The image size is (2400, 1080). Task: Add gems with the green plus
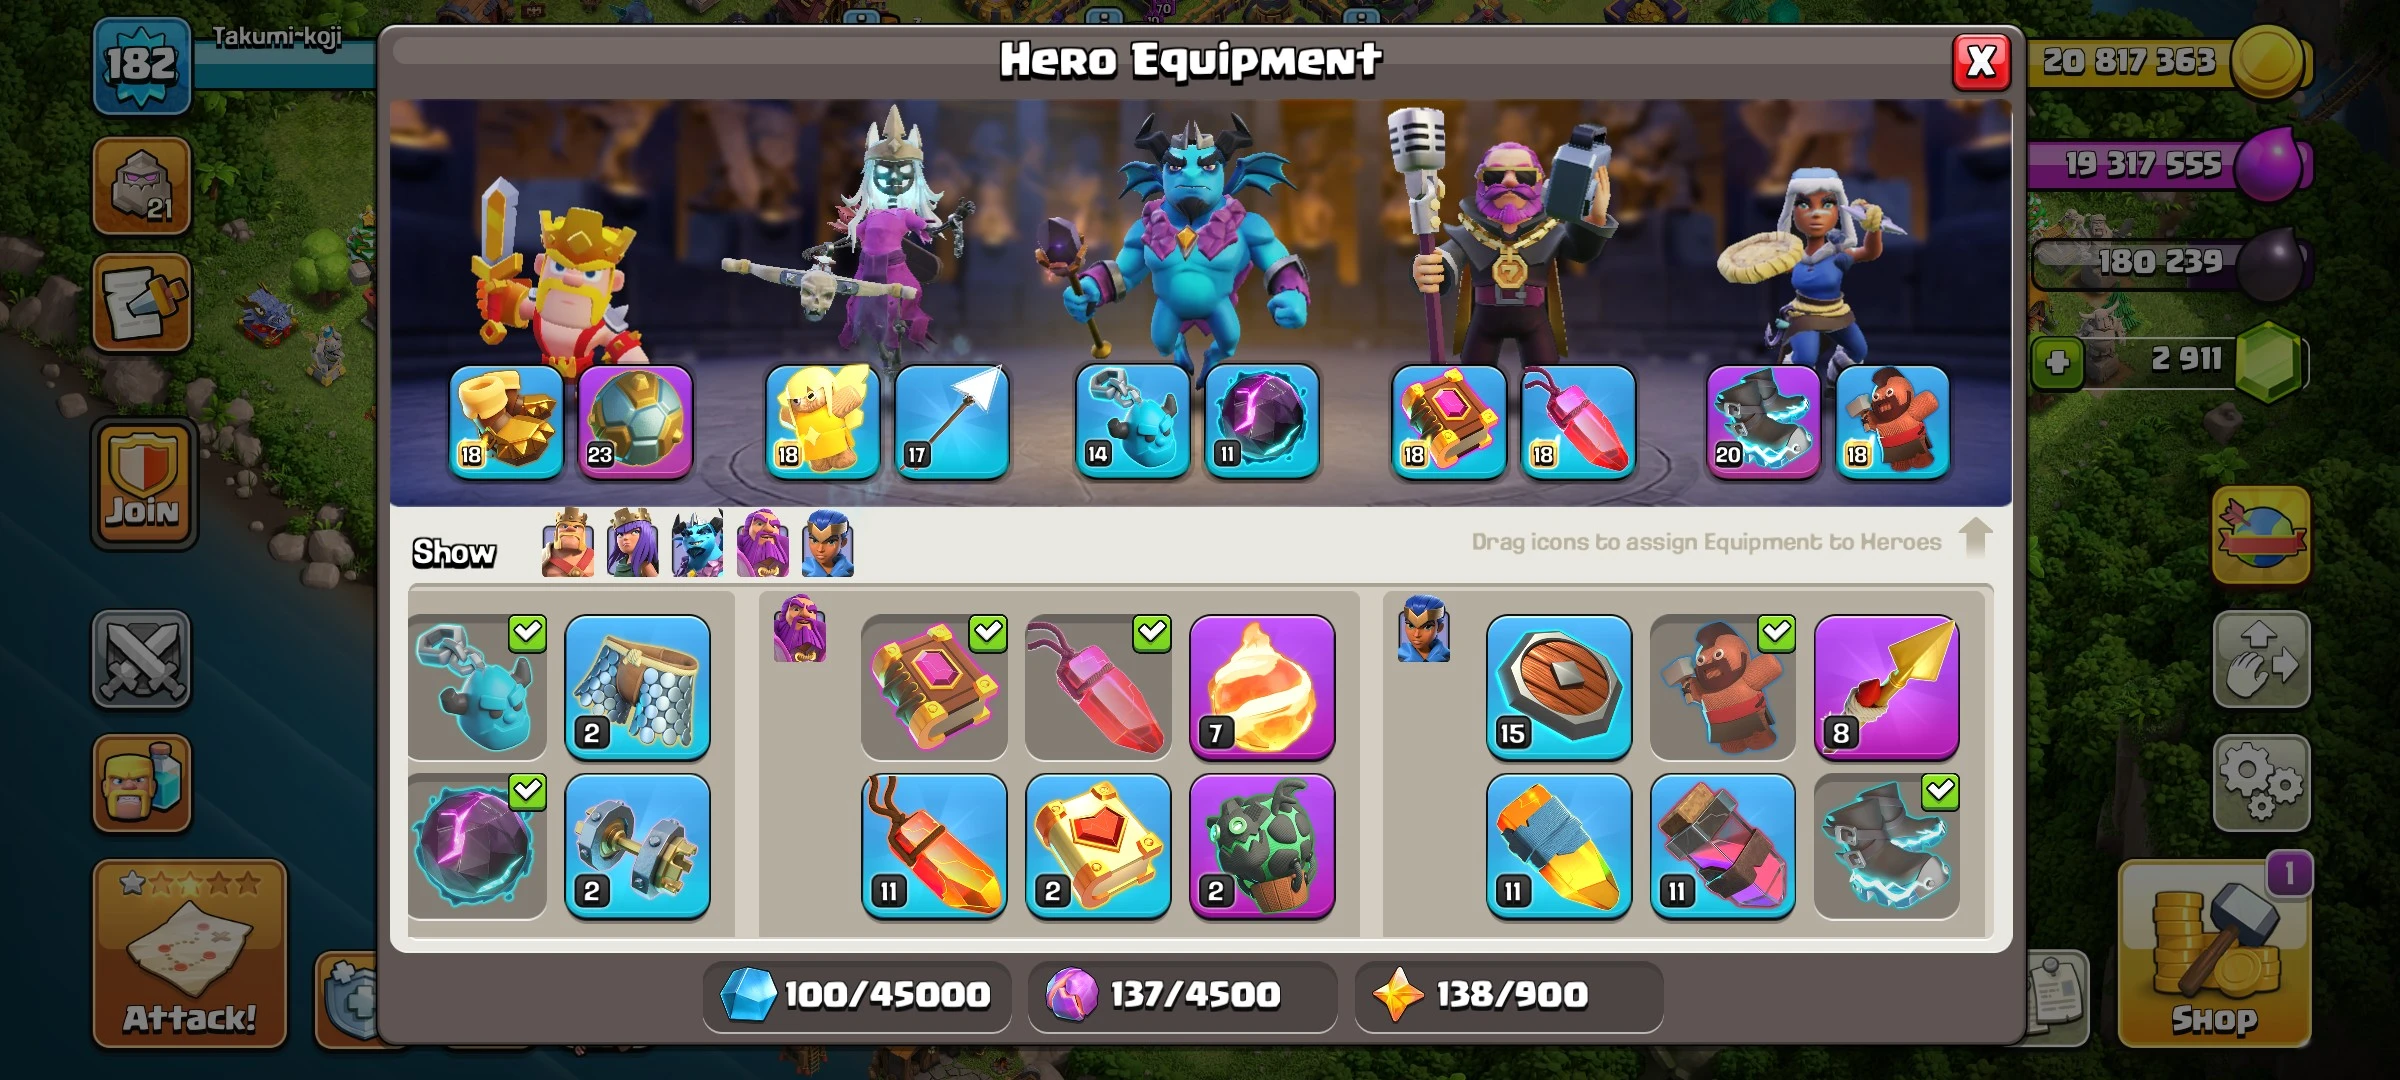pos(2057,362)
